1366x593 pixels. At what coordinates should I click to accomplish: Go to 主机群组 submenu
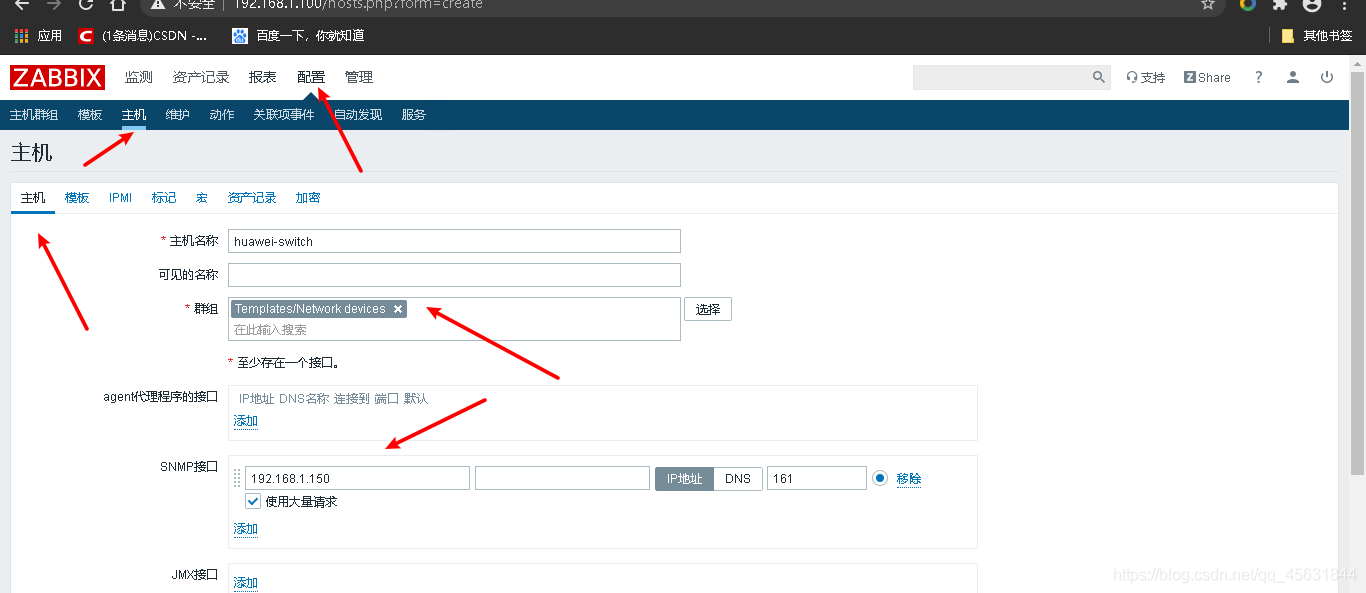pyautogui.click(x=34, y=115)
